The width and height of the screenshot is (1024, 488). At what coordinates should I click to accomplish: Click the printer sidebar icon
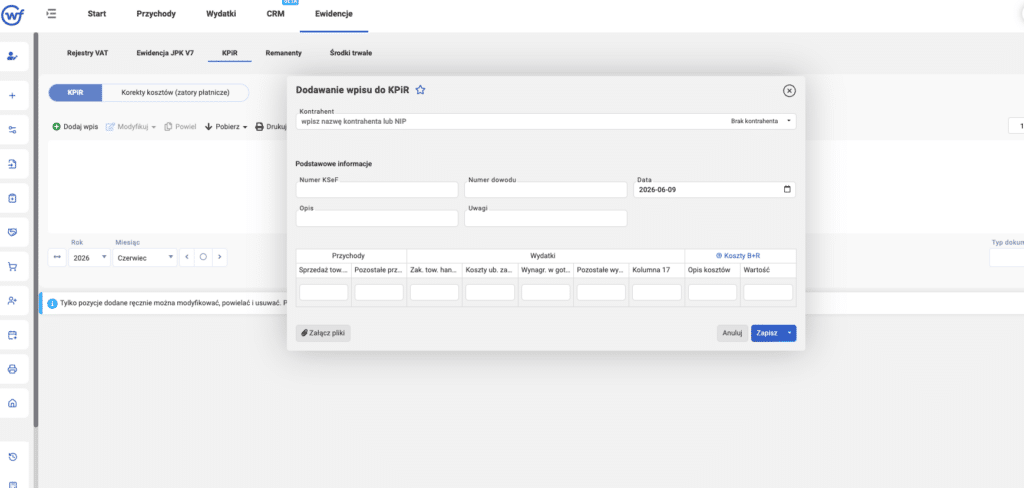[x=12, y=369]
